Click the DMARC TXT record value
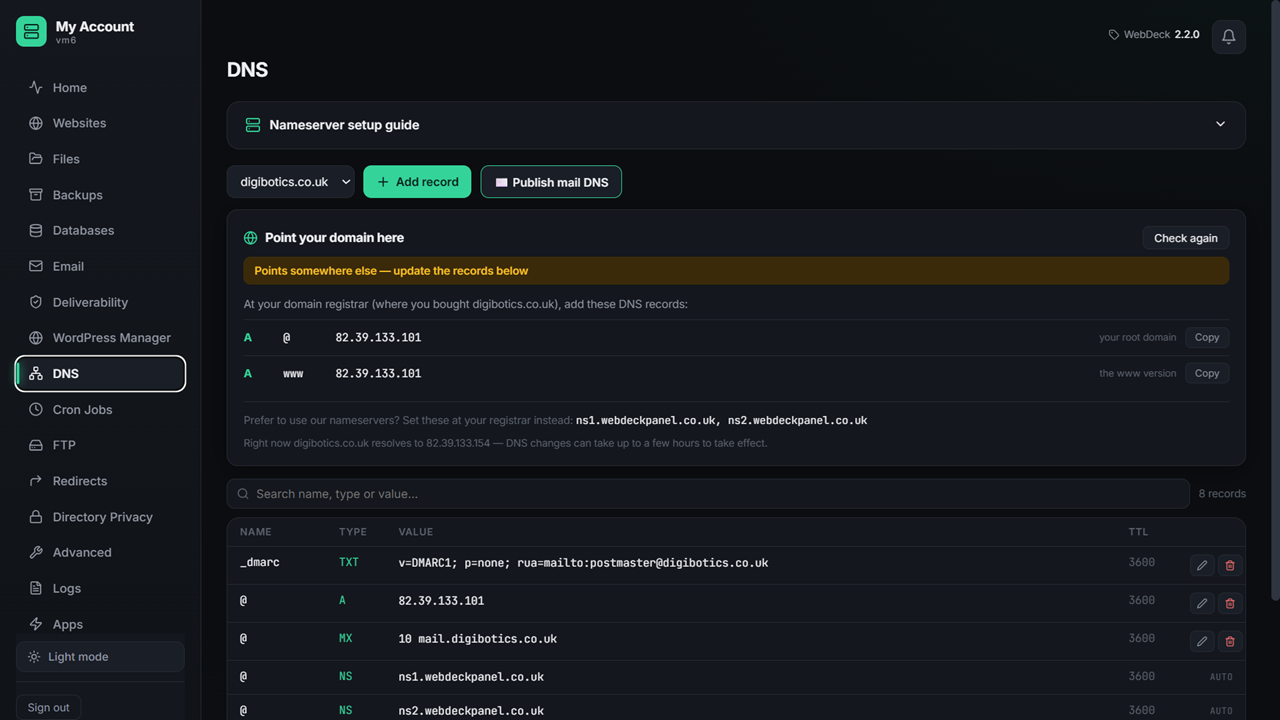Screen dimensions: 1280x720 (583, 563)
